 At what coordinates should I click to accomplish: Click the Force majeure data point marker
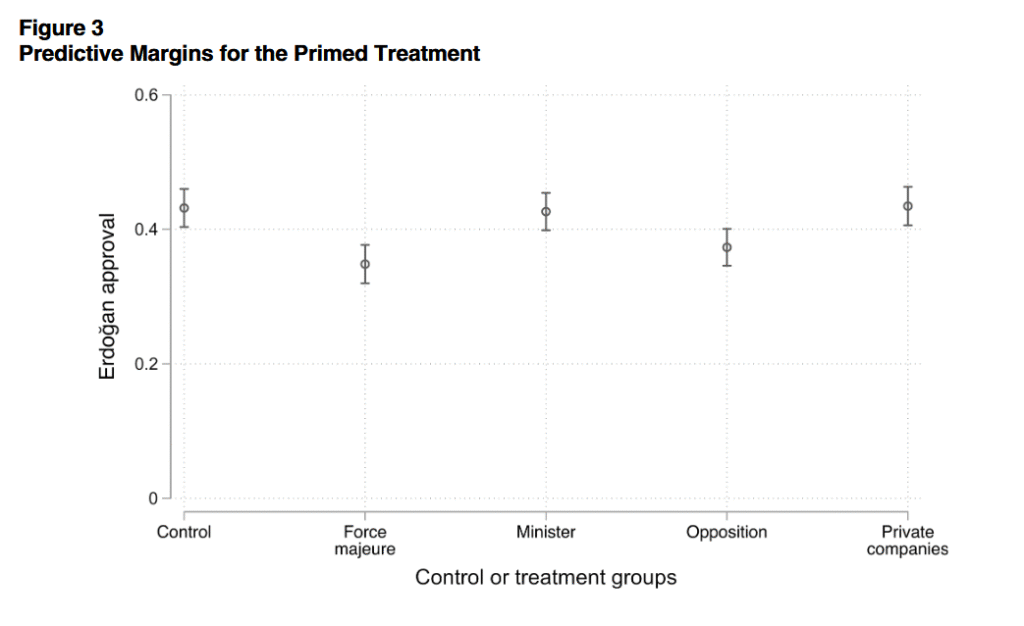(365, 264)
